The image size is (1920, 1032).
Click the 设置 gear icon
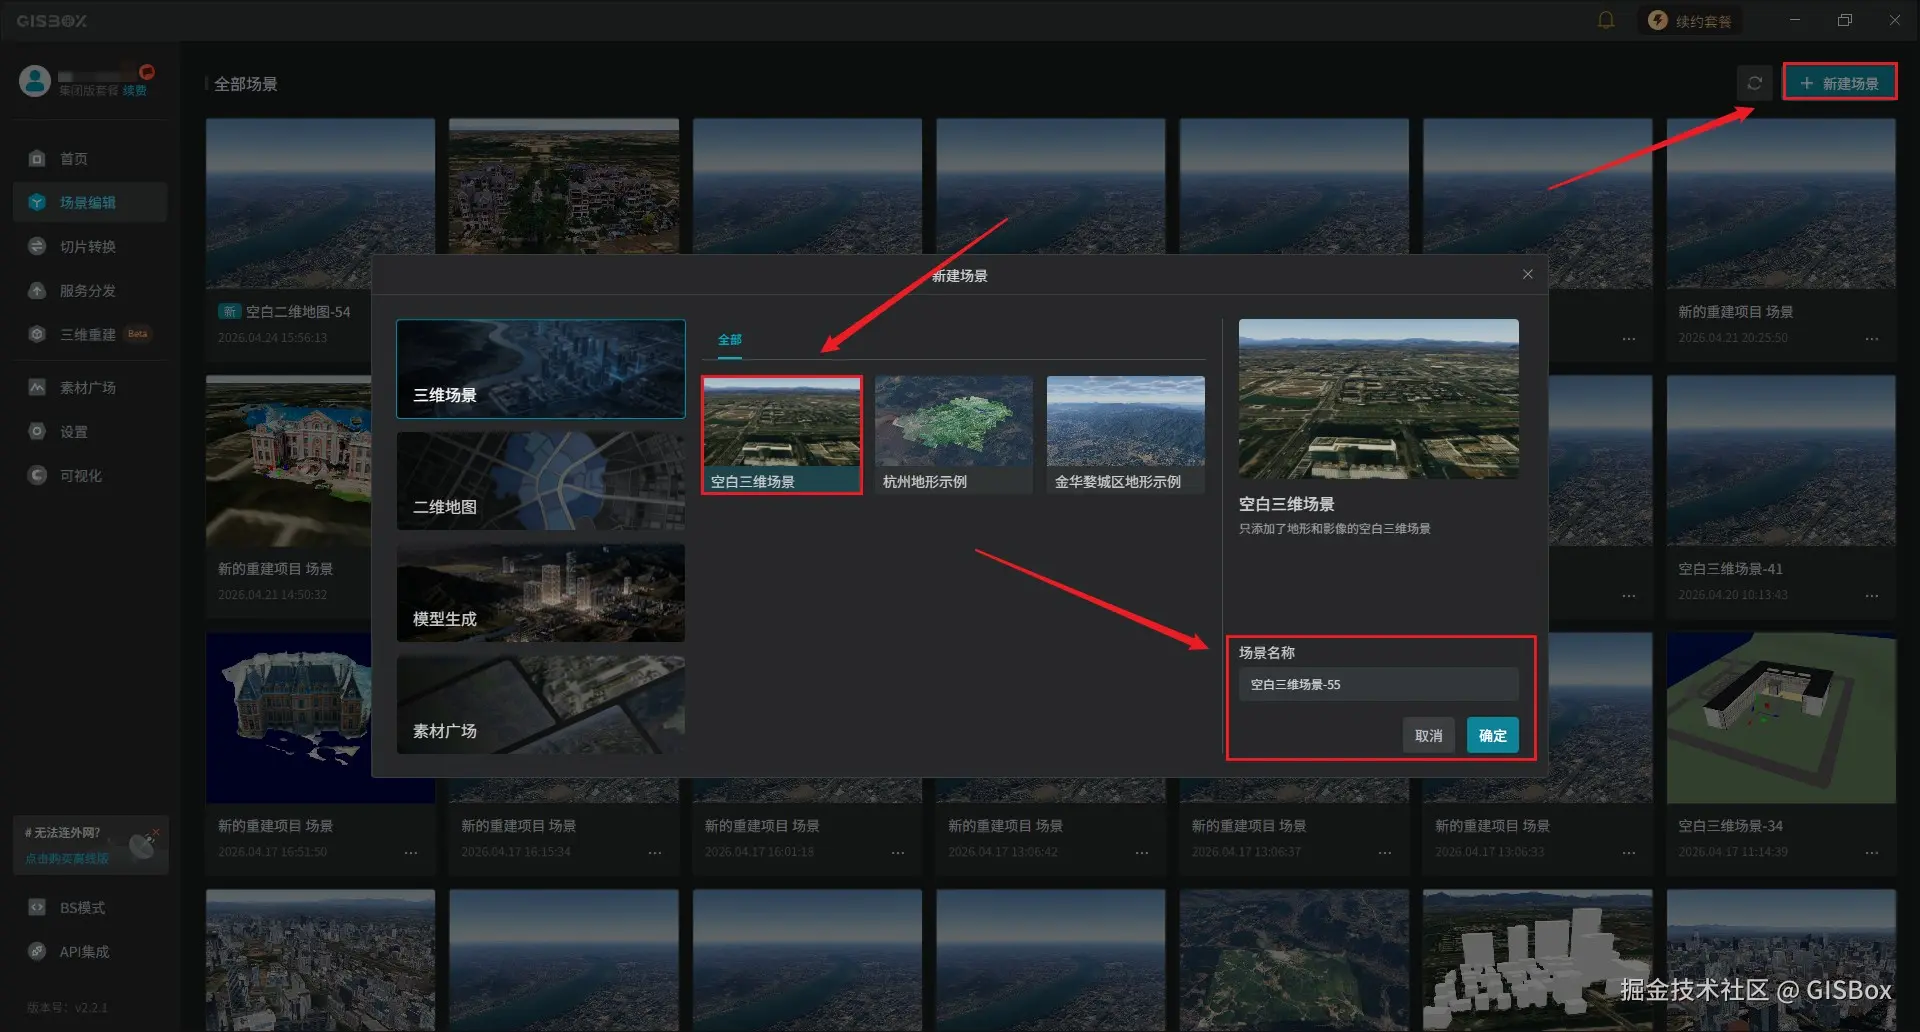pos(37,432)
